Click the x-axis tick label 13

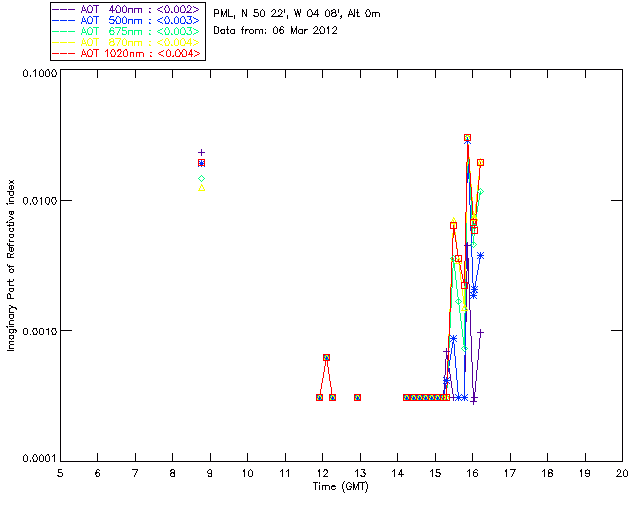pyautogui.click(x=360, y=473)
